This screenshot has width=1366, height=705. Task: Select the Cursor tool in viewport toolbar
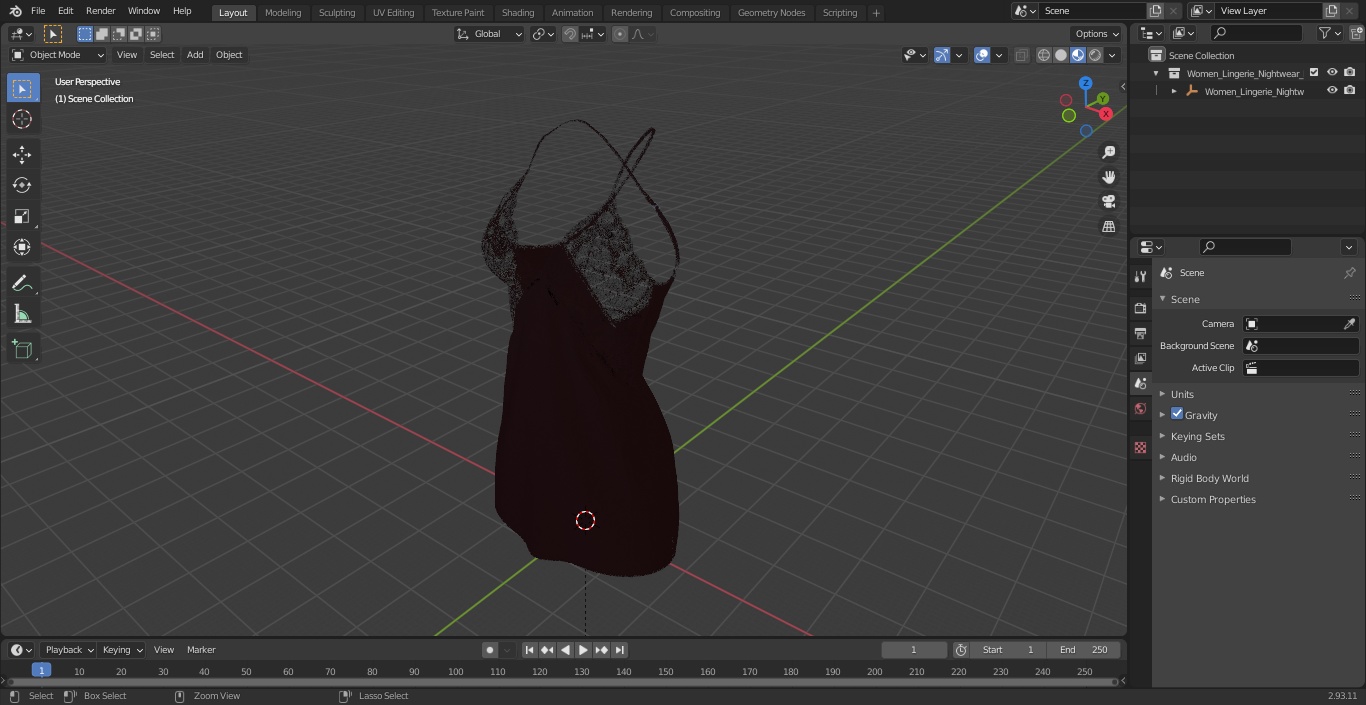tap(22, 119)
